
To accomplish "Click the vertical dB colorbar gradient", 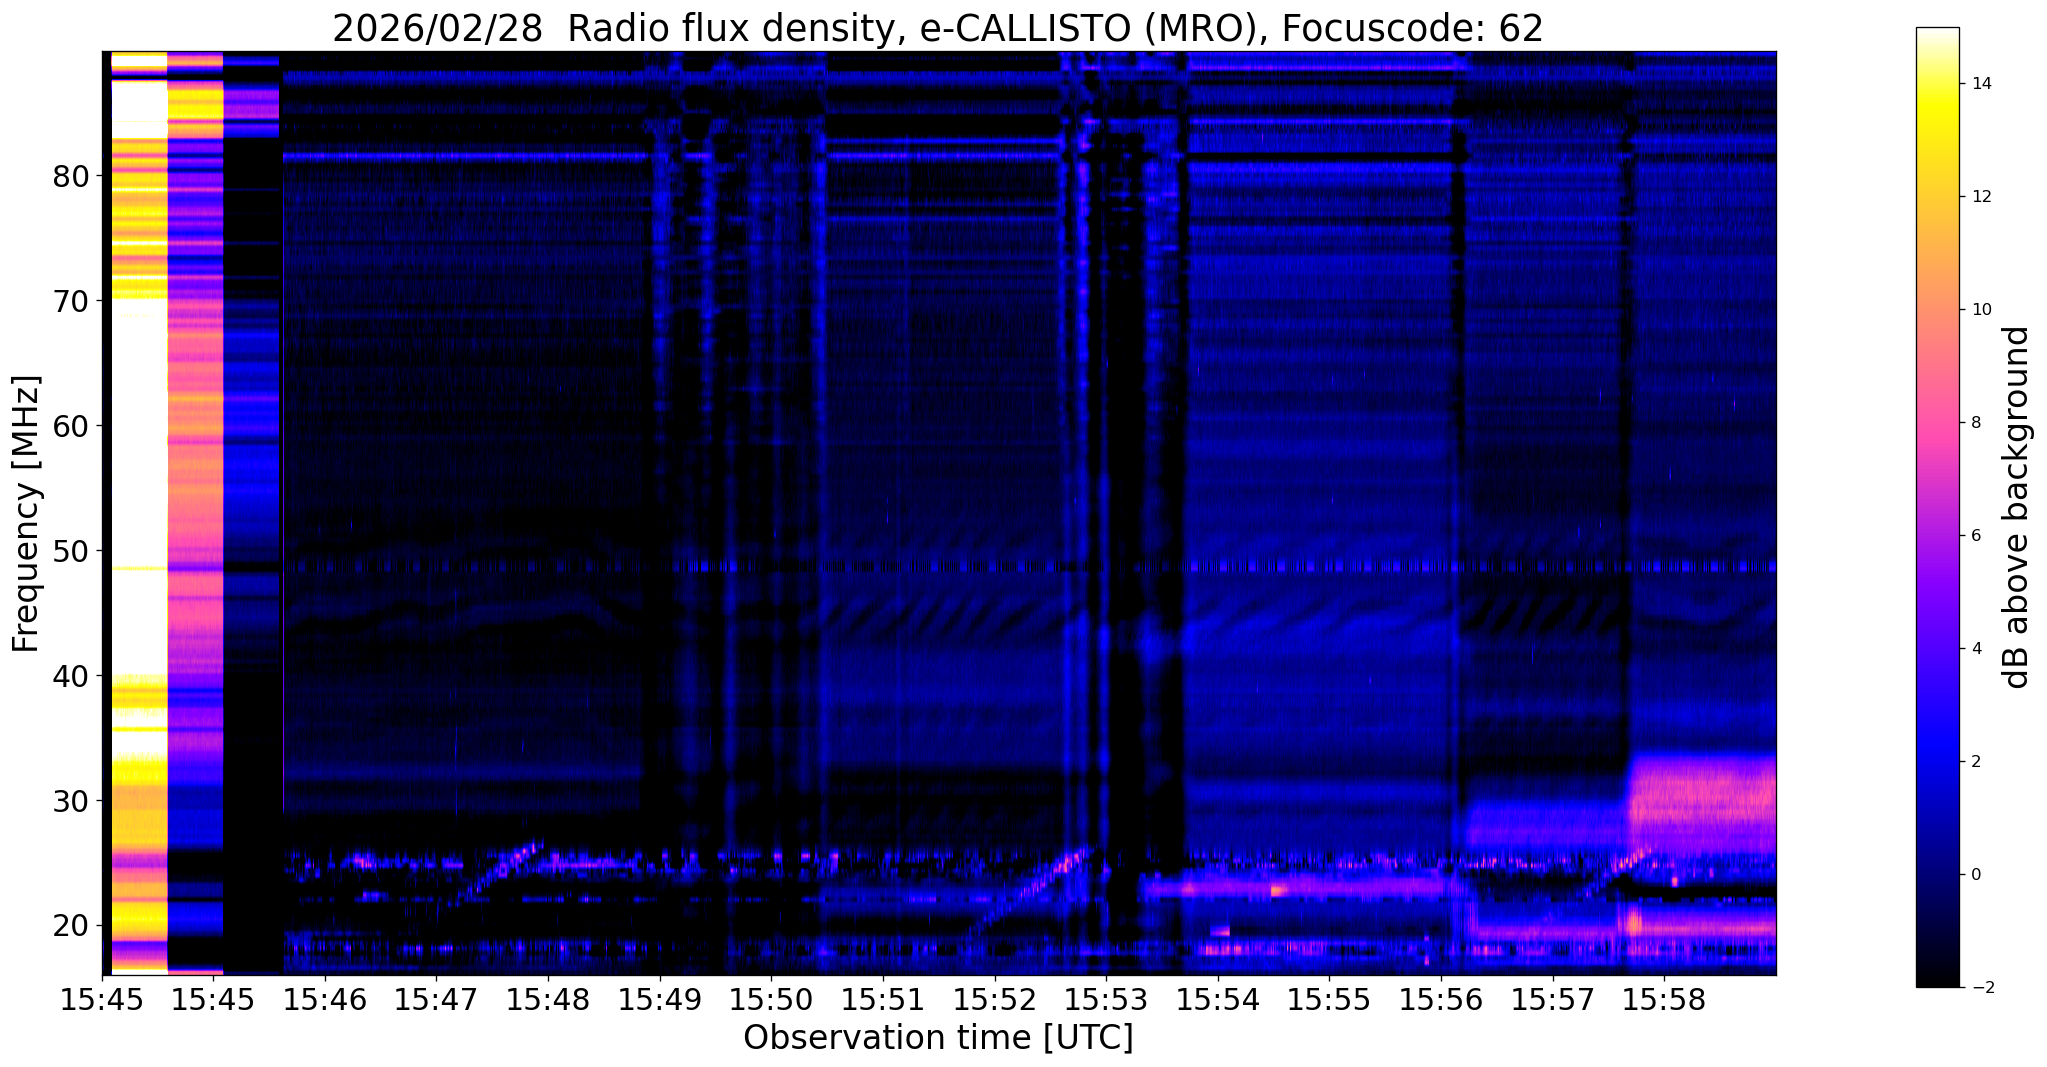I will (1937, 507).
